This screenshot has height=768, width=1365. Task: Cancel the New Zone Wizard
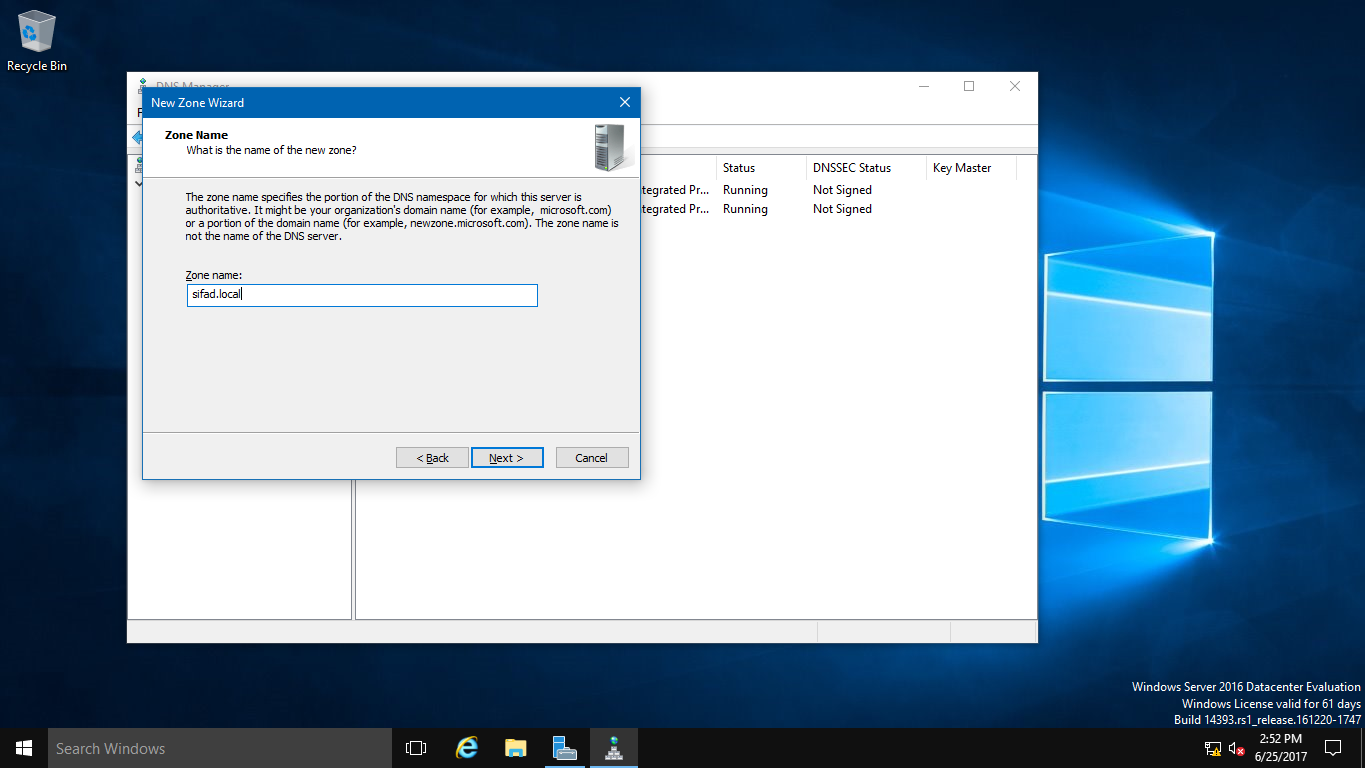(592, 458)
